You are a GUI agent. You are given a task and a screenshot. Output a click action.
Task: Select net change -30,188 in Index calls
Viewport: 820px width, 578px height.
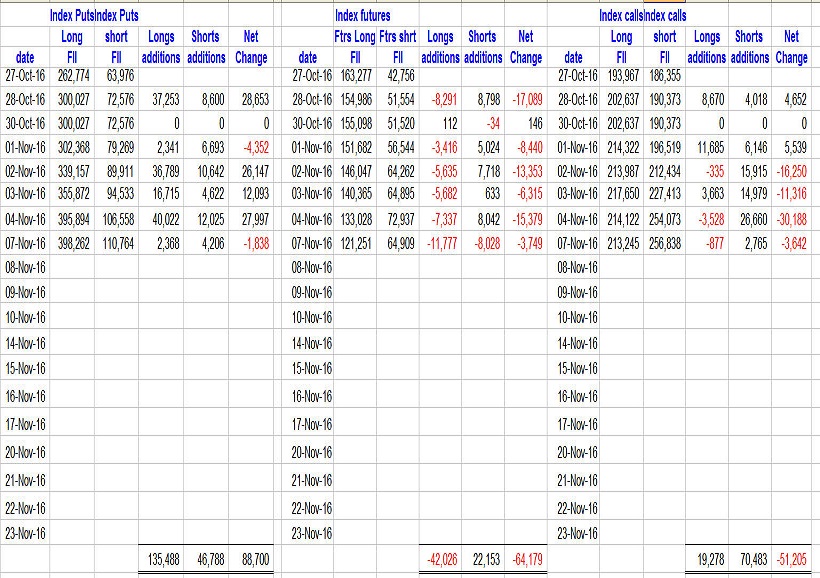click(x=789, y=218)
